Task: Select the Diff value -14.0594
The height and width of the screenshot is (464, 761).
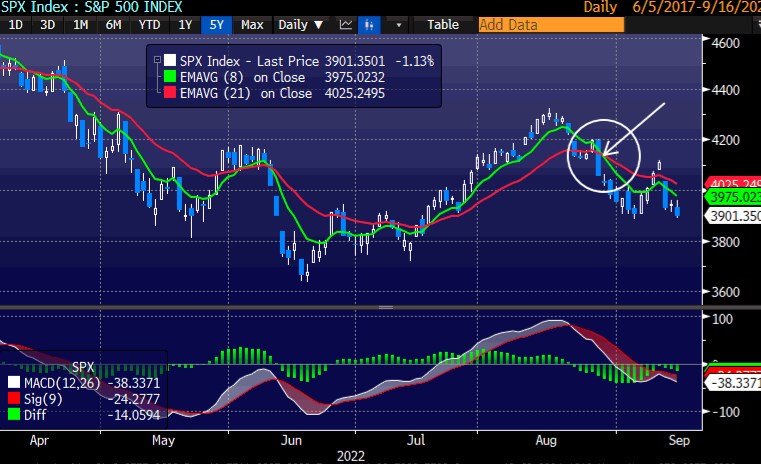Action: [134, 415]
